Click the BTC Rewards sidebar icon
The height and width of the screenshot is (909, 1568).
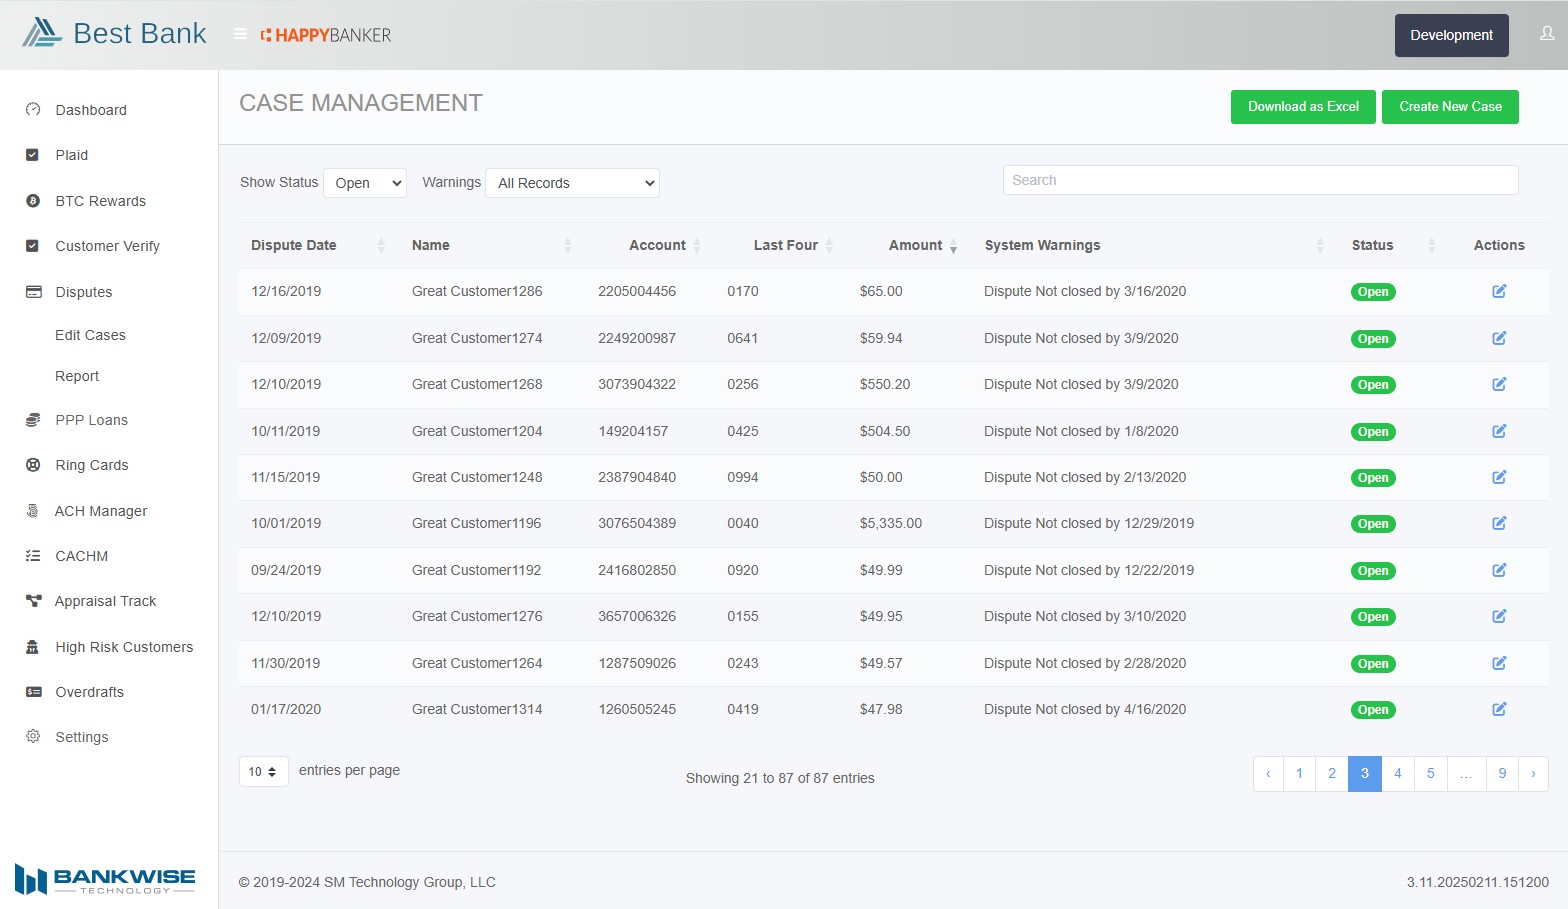click(33, 201)
